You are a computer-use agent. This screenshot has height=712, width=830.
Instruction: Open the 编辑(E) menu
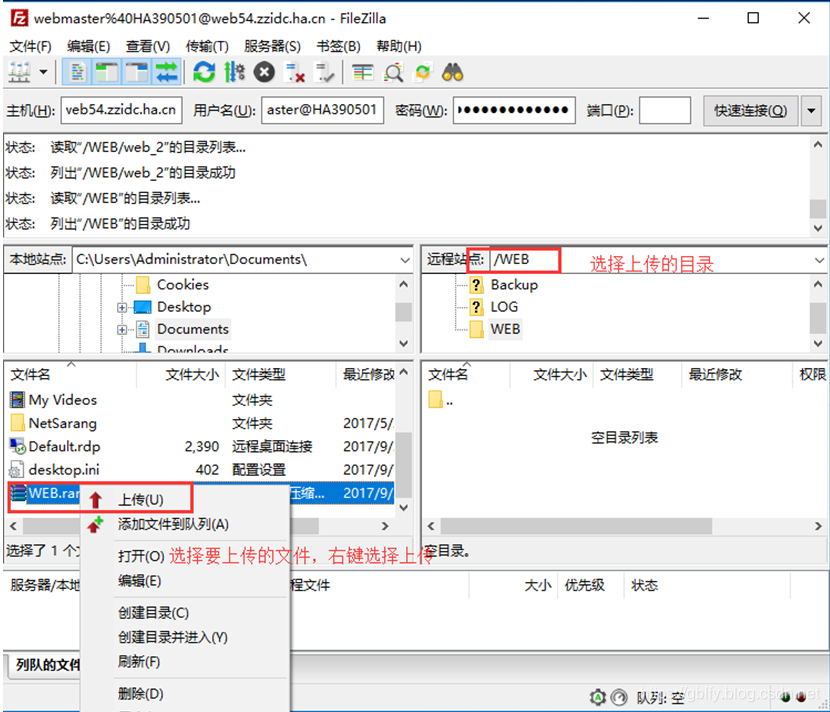coord(88,46)
